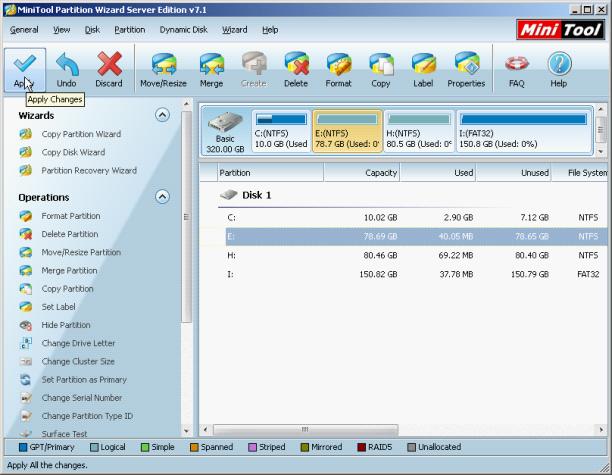Click the sidebar scroll down arrow
612x475 pixels.
tap(187, 431)
